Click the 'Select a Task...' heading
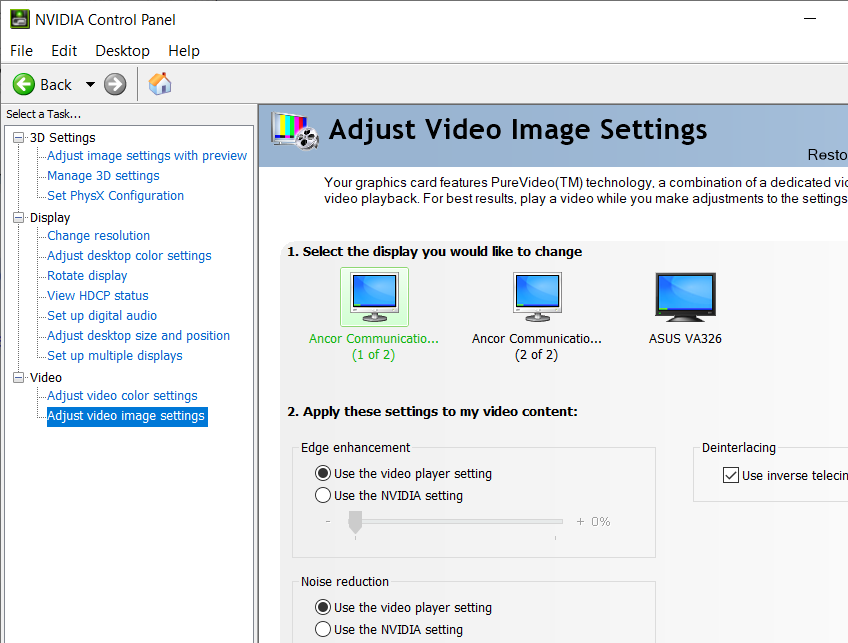Viewport: 848px width, 643px height. click(44, 114)
